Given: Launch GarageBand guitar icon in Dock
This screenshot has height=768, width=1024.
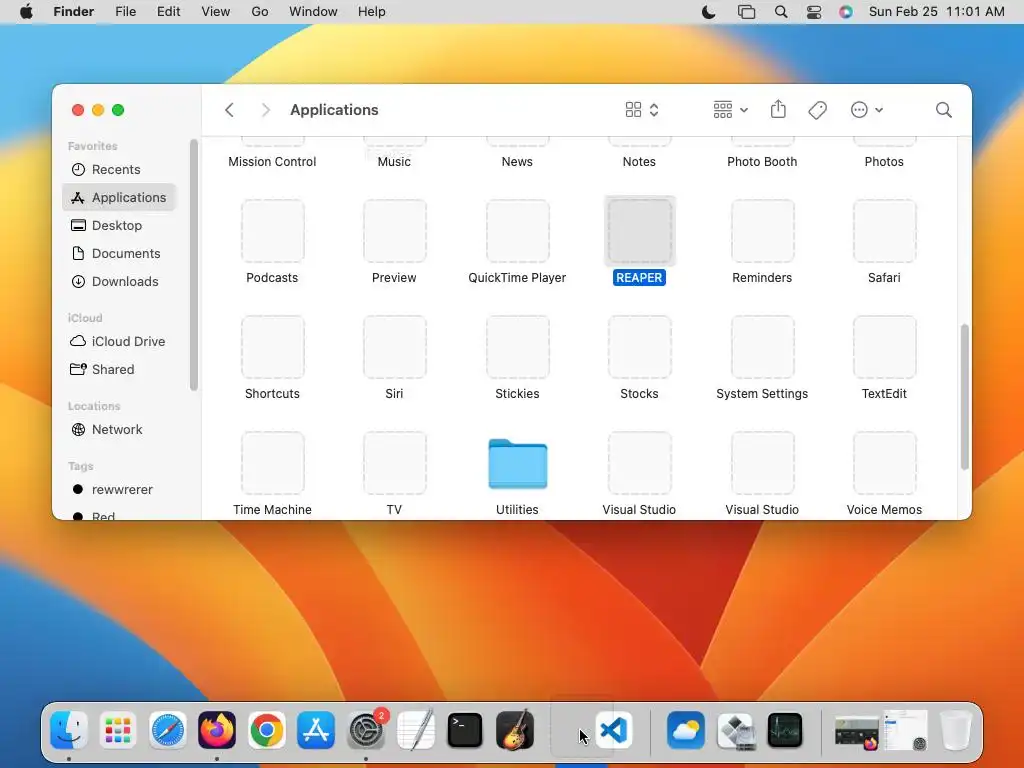Looking at the screenshot, I should tap(515, 729).
